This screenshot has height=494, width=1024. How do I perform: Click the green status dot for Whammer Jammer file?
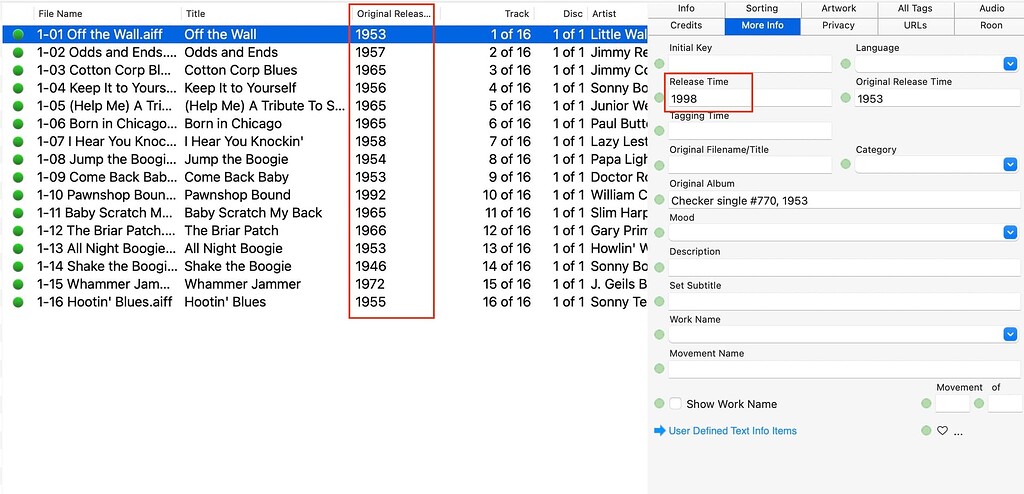(18, 284)
